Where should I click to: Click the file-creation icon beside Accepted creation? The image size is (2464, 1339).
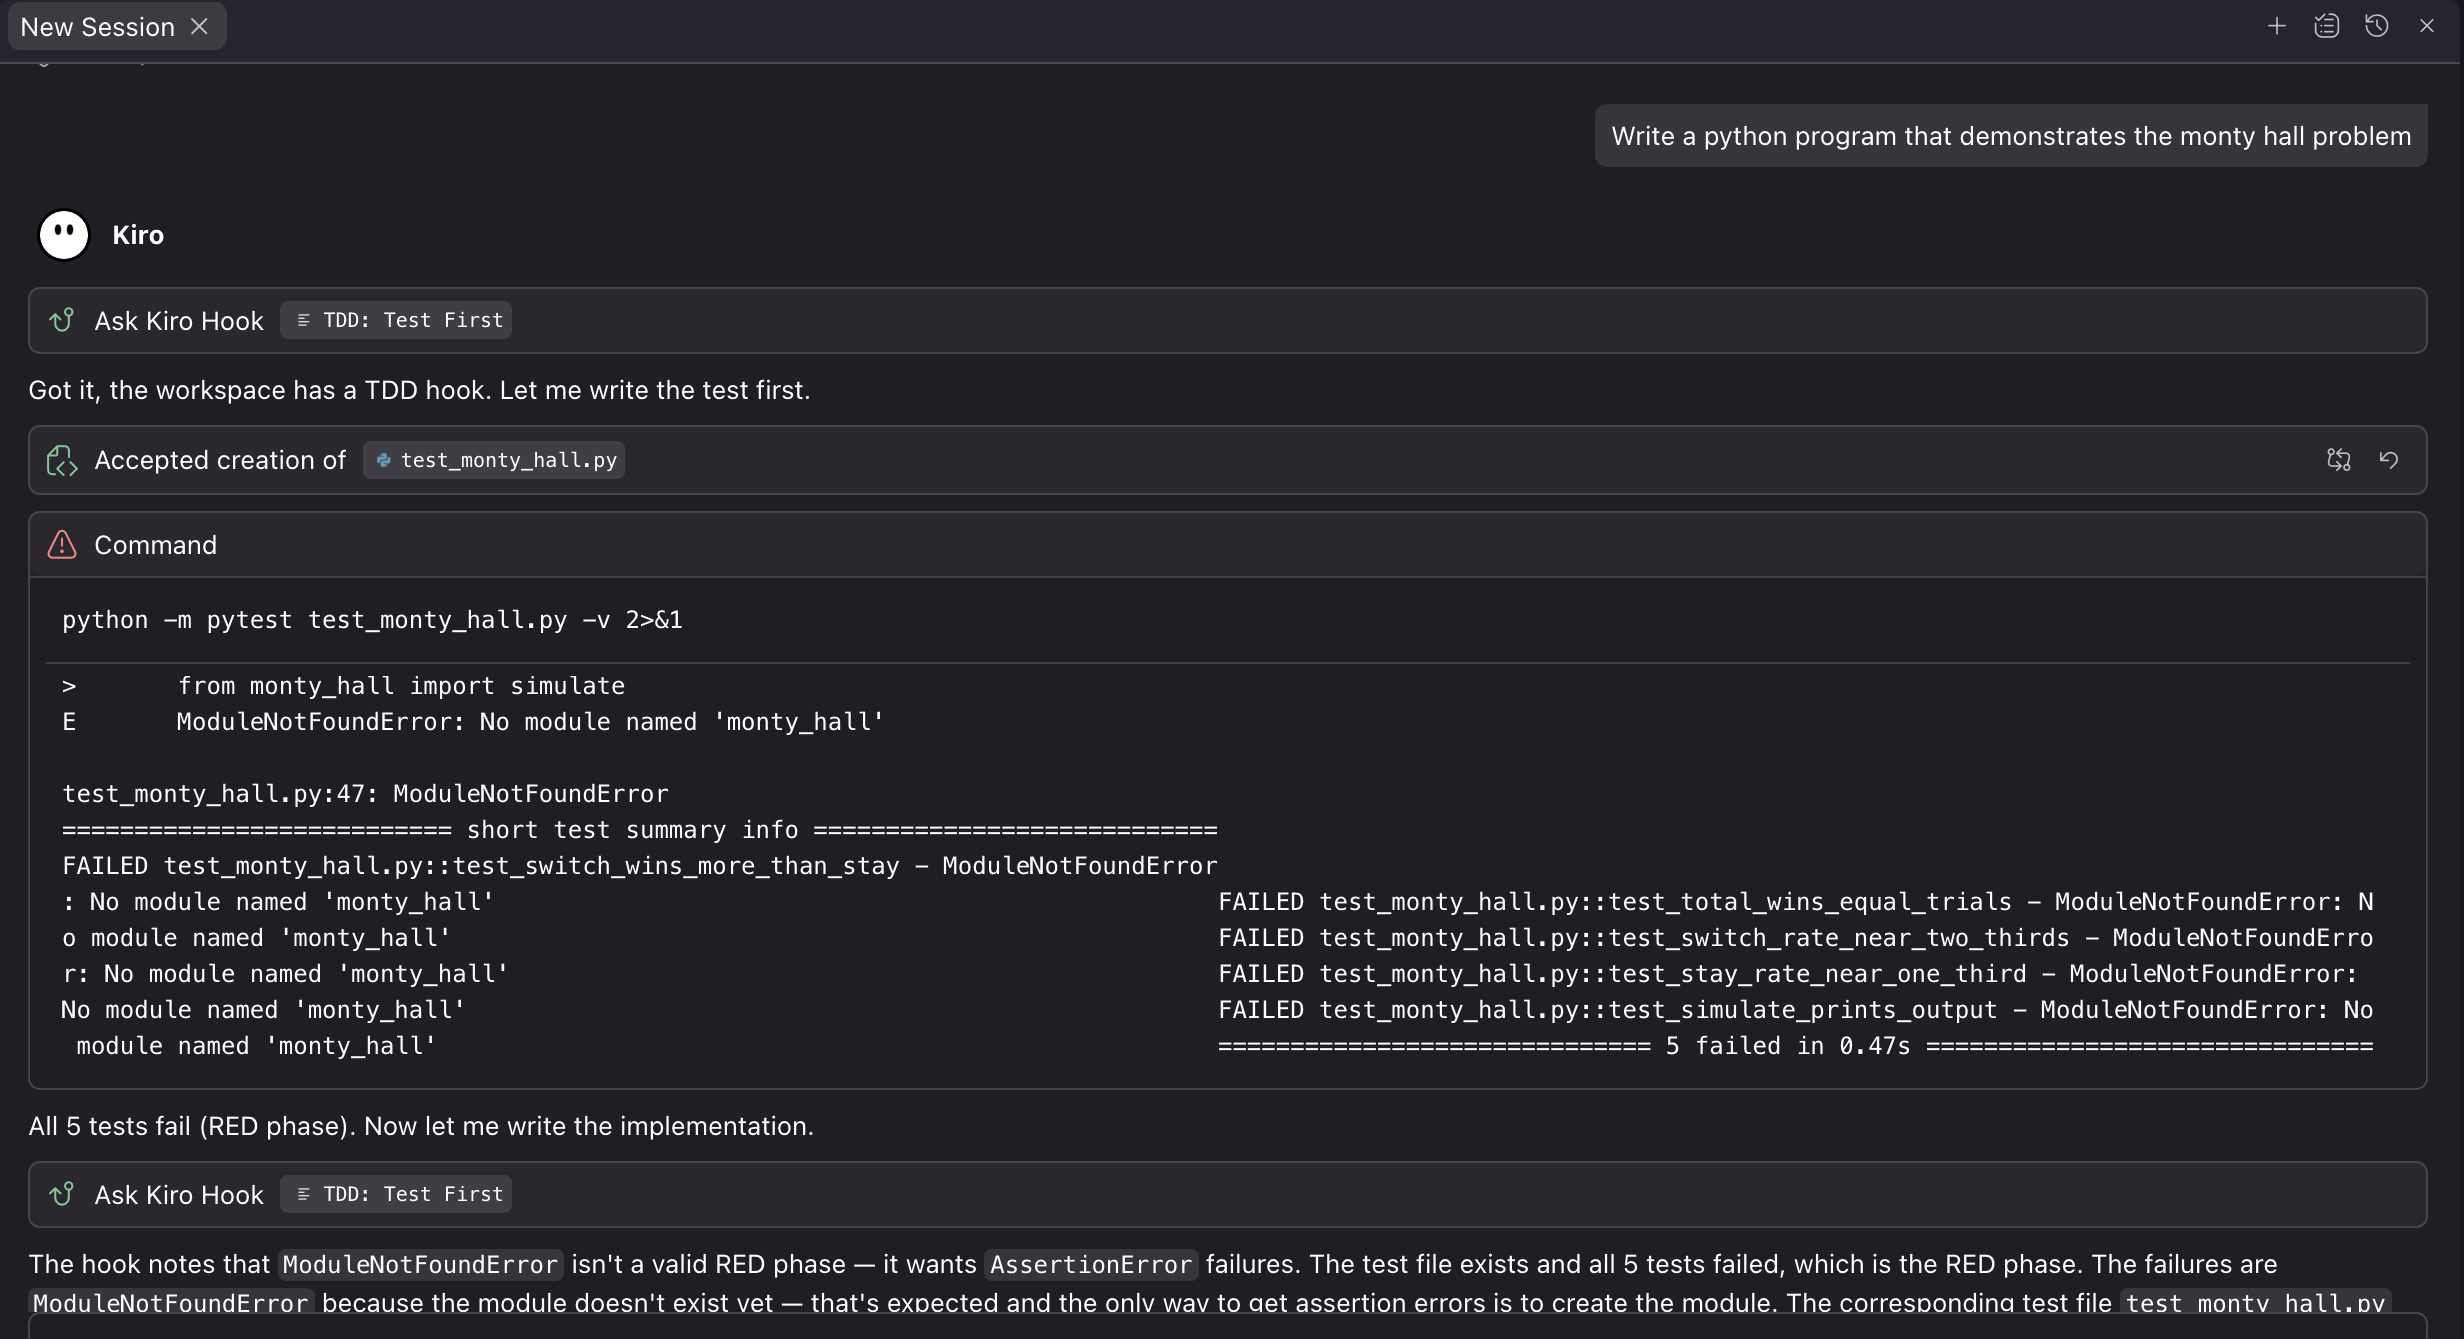(x=62, y=460)
